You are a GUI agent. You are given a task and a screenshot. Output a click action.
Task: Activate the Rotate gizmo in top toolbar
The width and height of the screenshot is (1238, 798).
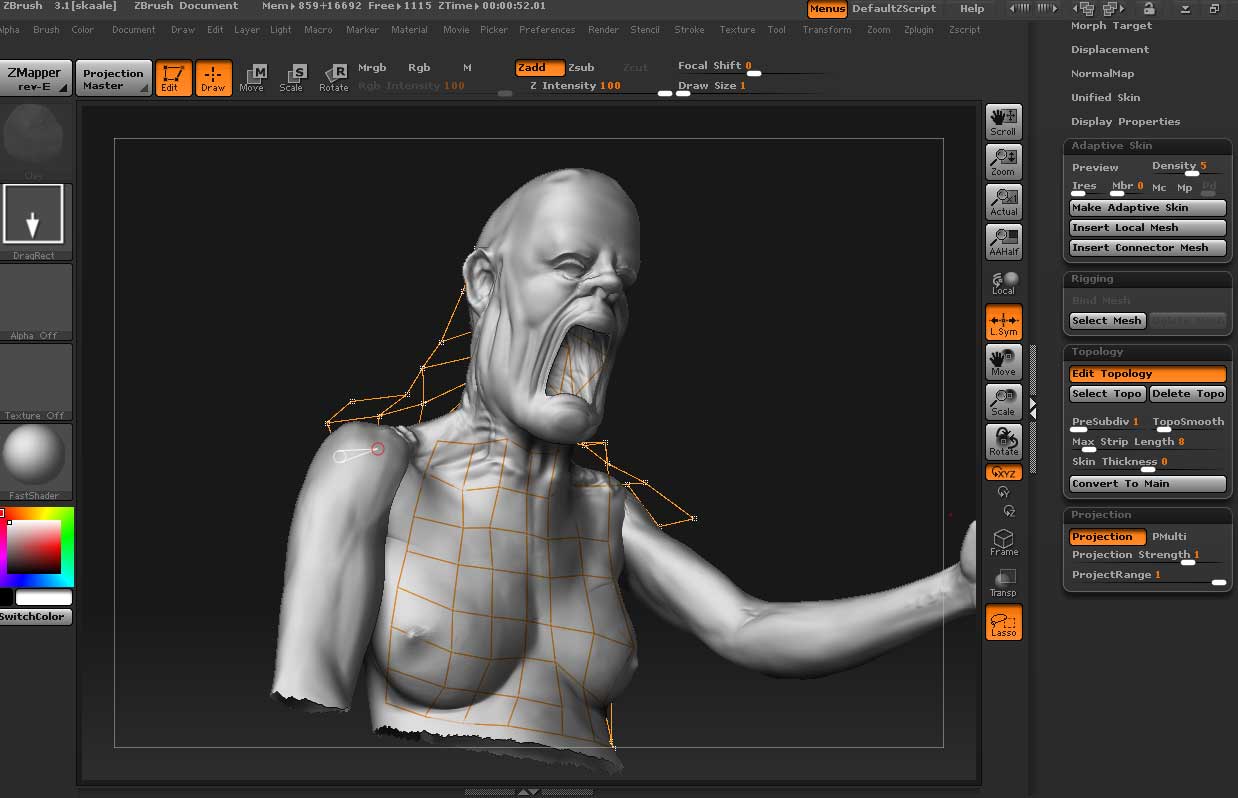[x=334, y=77]
